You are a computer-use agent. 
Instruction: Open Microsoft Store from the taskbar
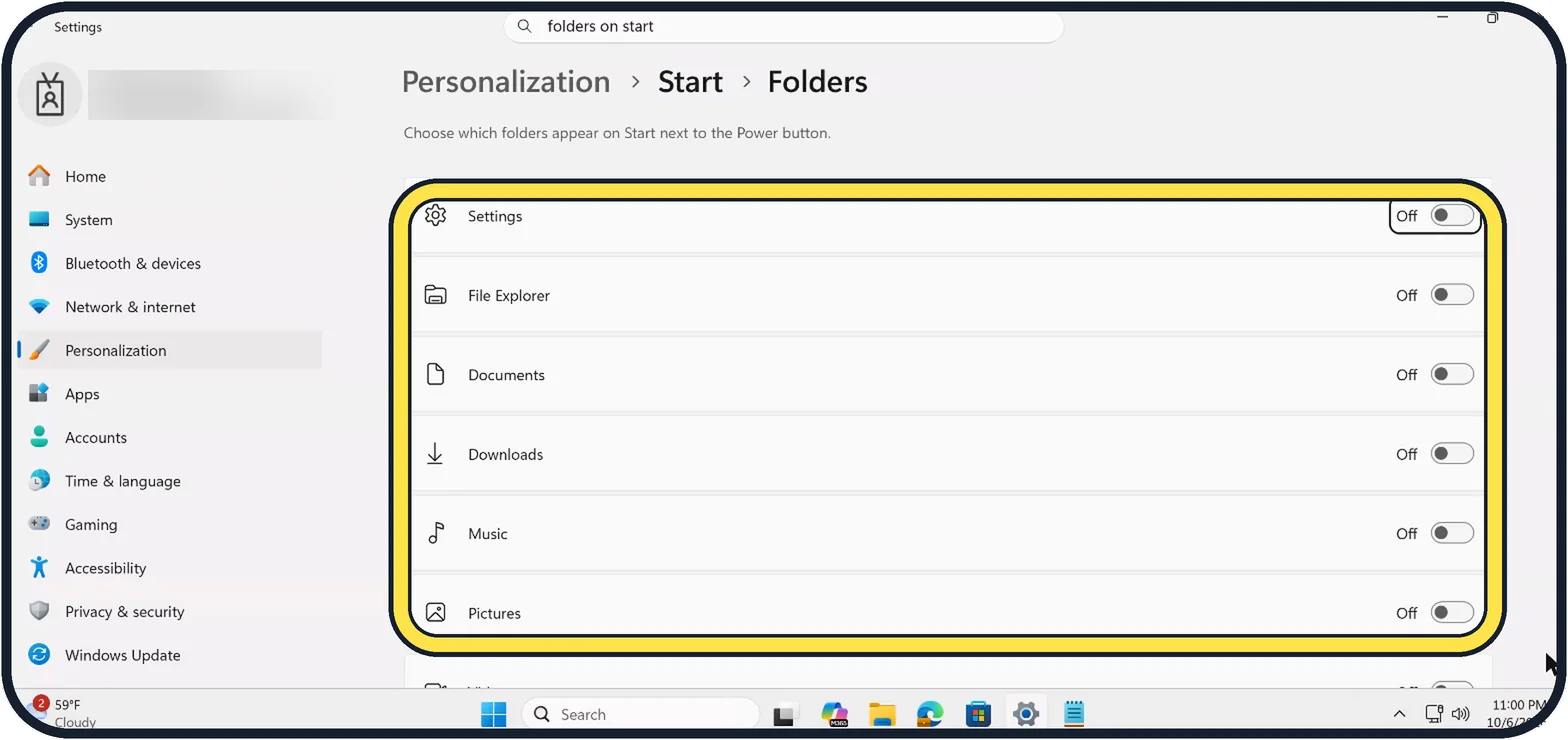tap(978, 715)
